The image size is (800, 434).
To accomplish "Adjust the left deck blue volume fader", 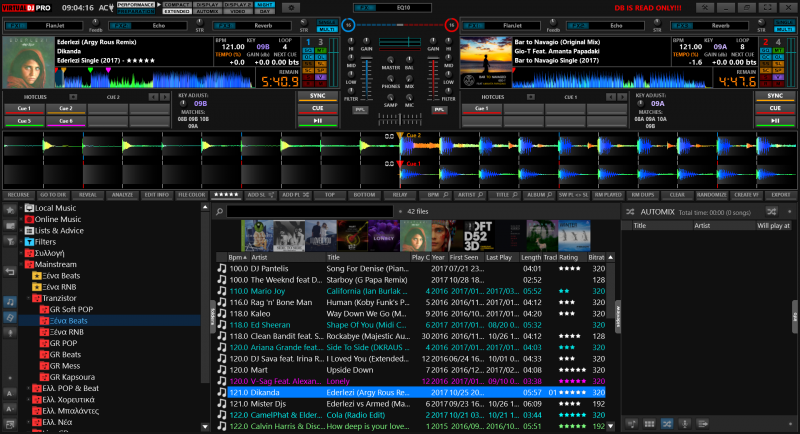I will point(367,79).
